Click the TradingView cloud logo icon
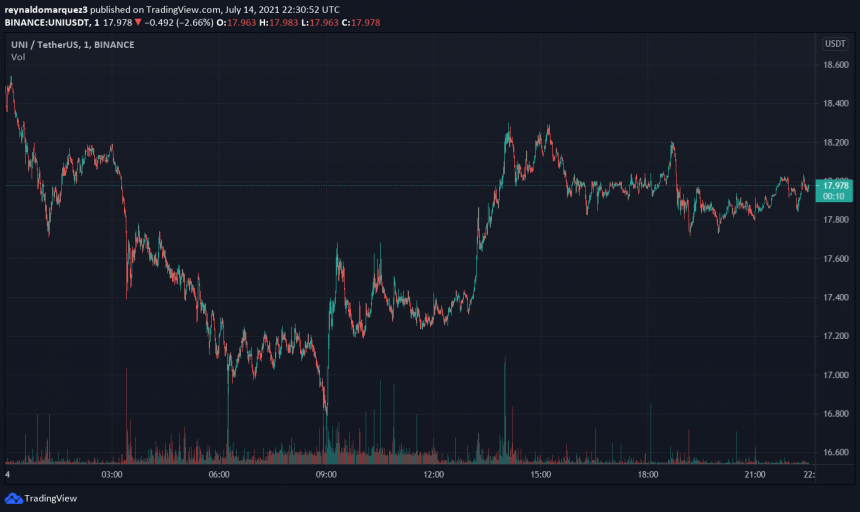The height and width of the screenshot is (512, 860). tap(13, 498)
